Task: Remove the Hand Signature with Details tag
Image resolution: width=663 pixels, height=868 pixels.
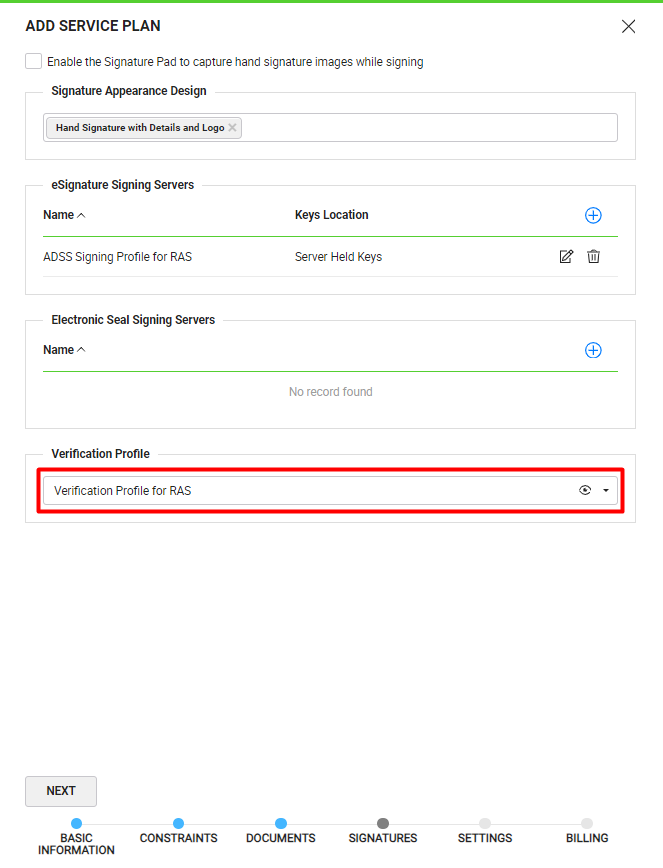Action: click(x=232, y=128)
